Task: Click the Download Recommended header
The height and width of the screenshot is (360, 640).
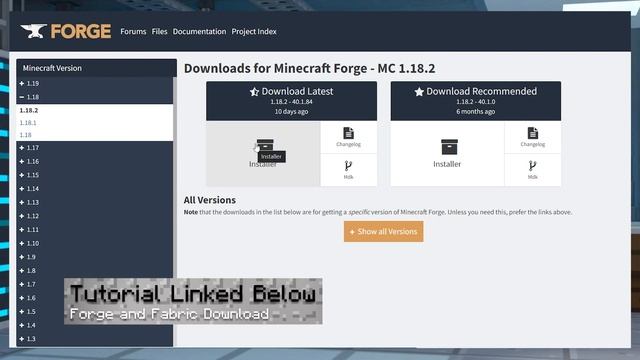Action: [476, 101]
